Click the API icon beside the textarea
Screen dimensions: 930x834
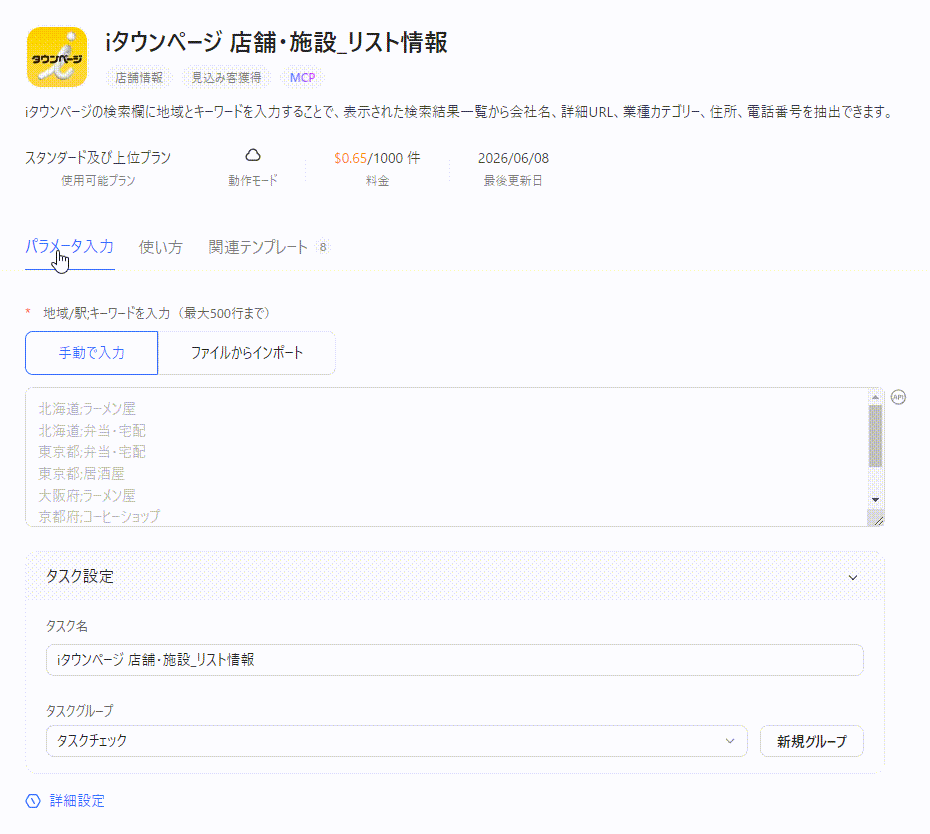click(x=899, y=397)
